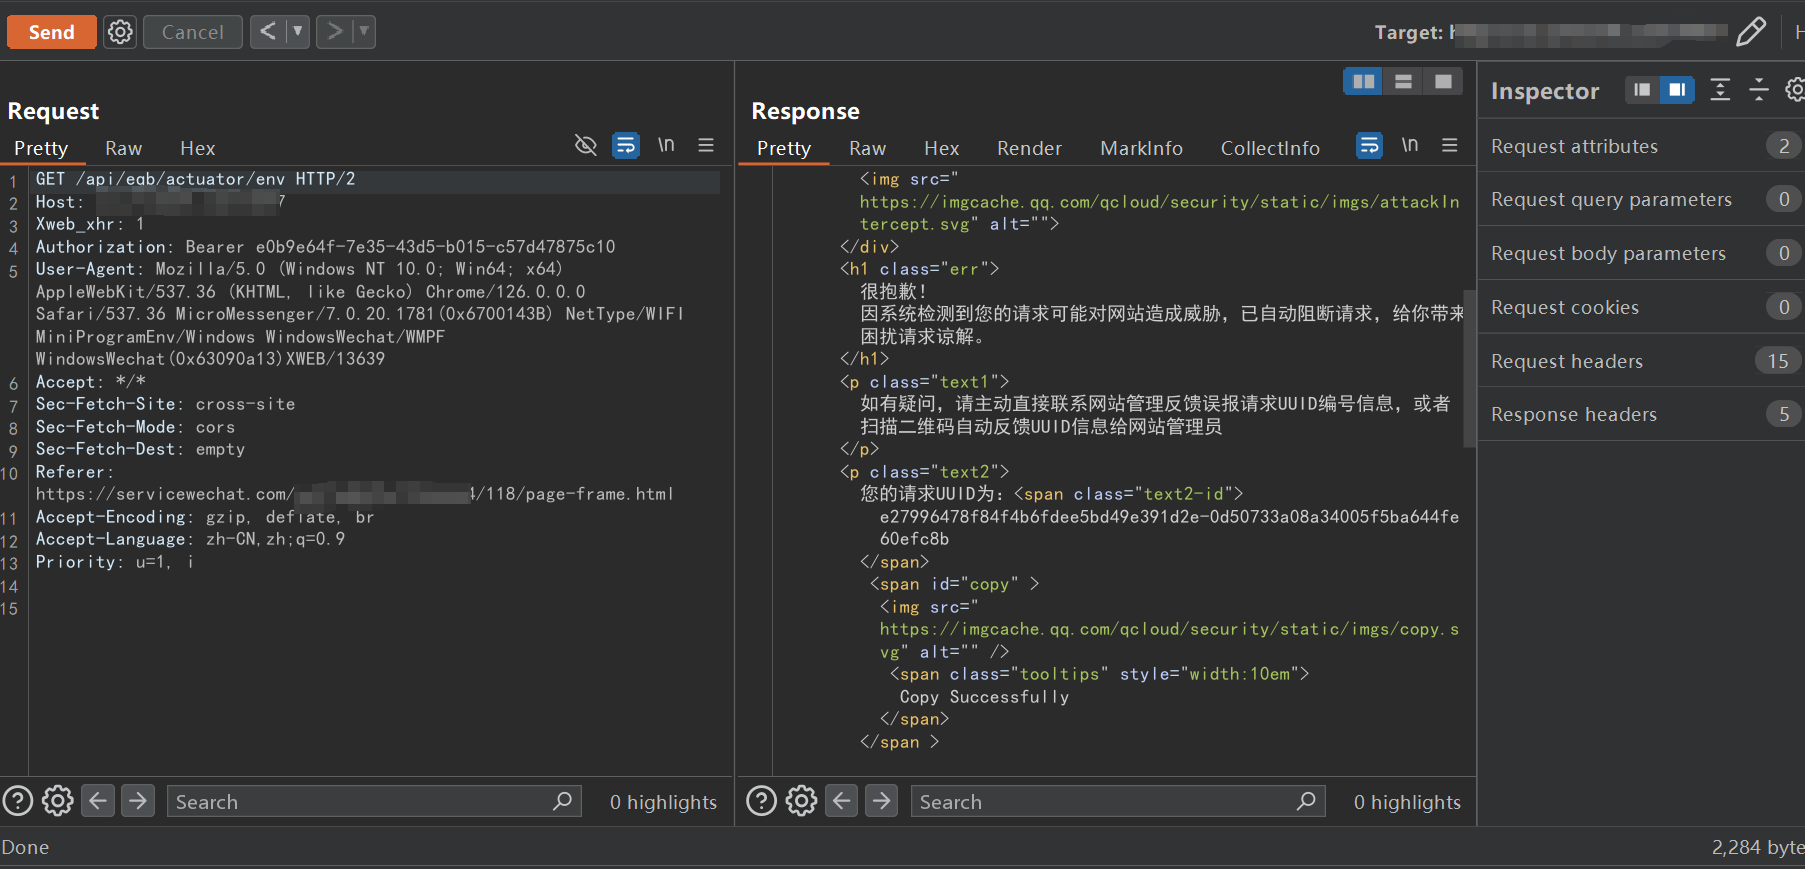Expand Request query parameters section
The image size is (1805, 869).
tap(1642, 199)
